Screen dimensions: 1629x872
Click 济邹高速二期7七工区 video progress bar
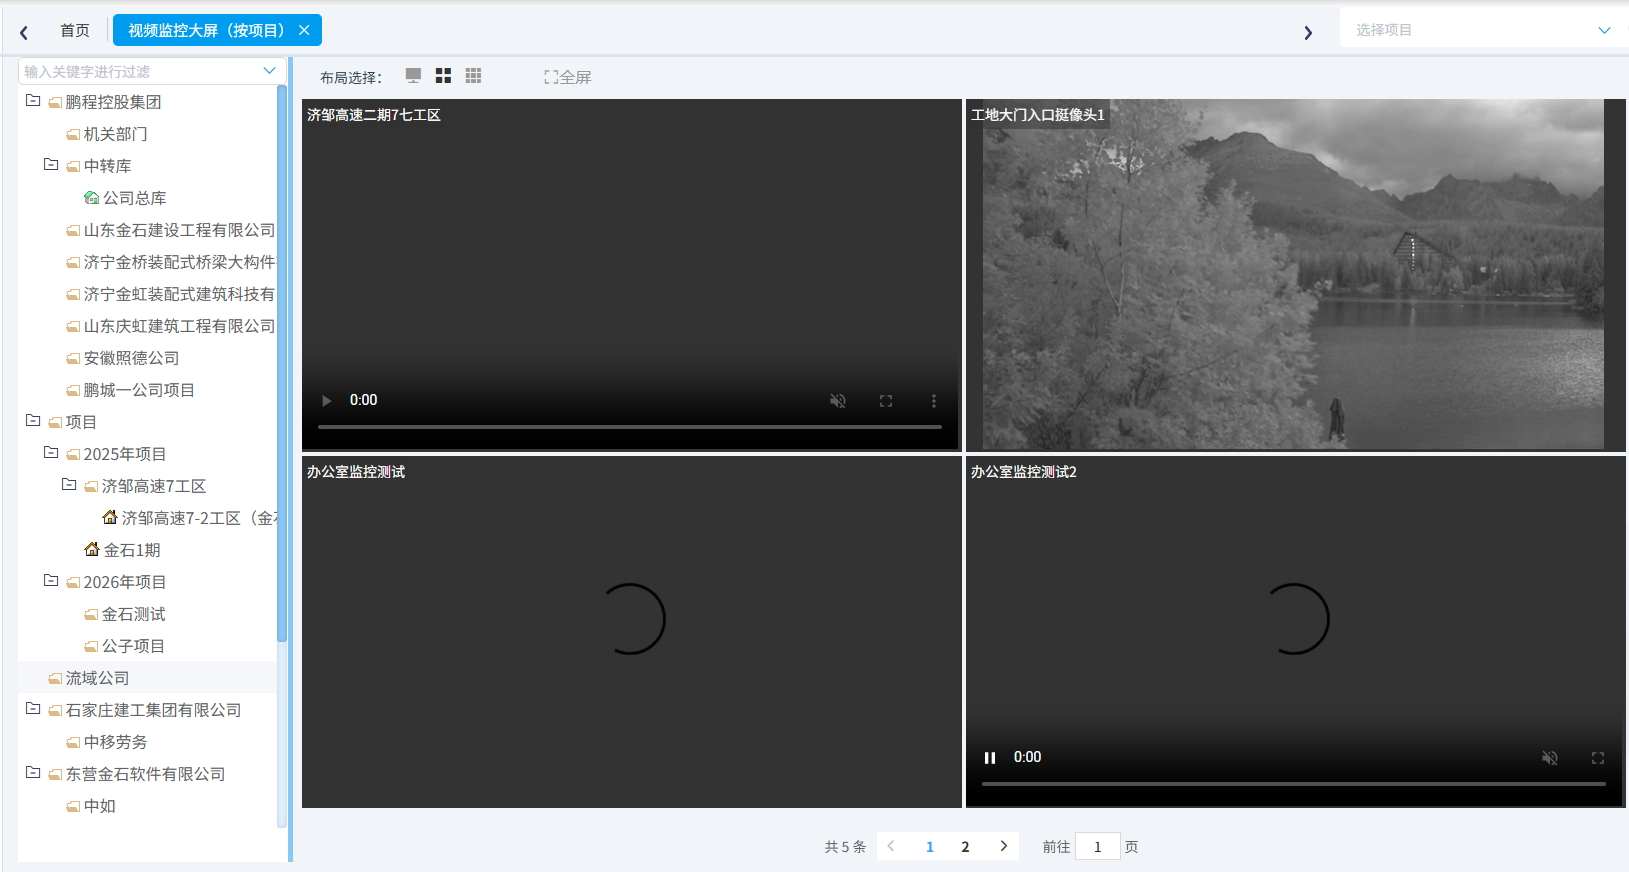(630, 427)
